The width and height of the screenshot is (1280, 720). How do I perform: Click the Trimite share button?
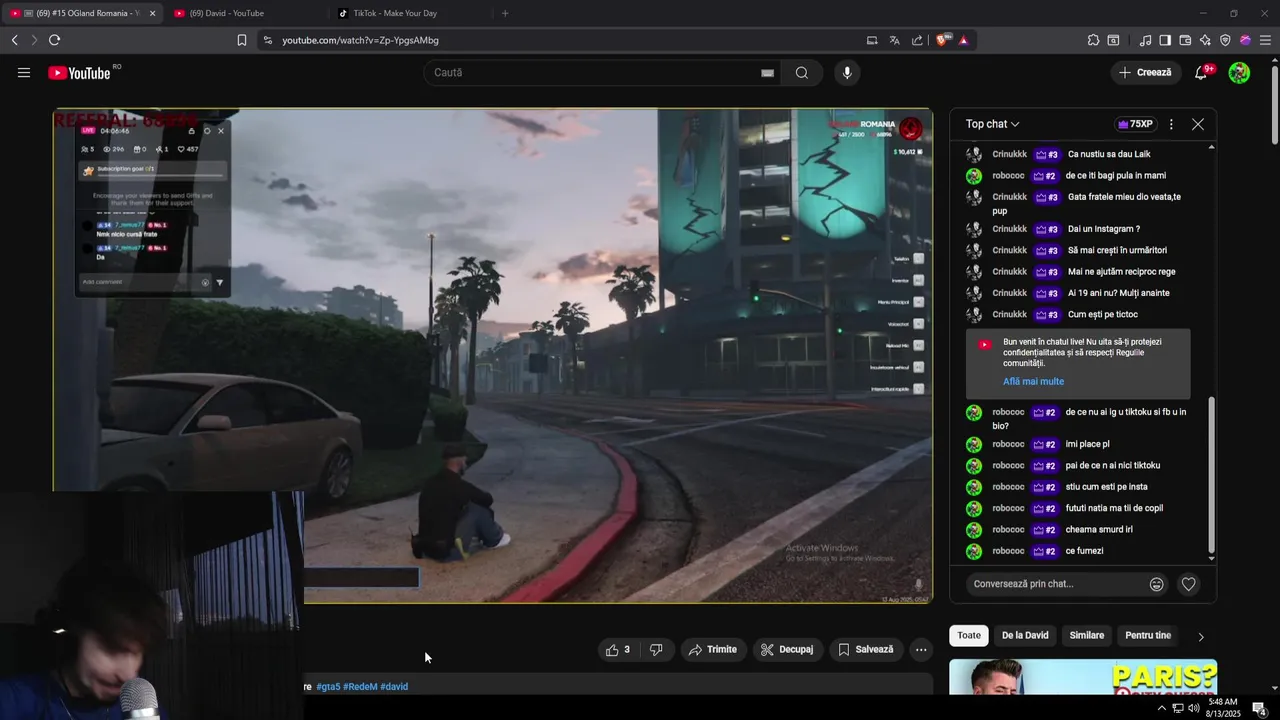click(x=713, y=650)
